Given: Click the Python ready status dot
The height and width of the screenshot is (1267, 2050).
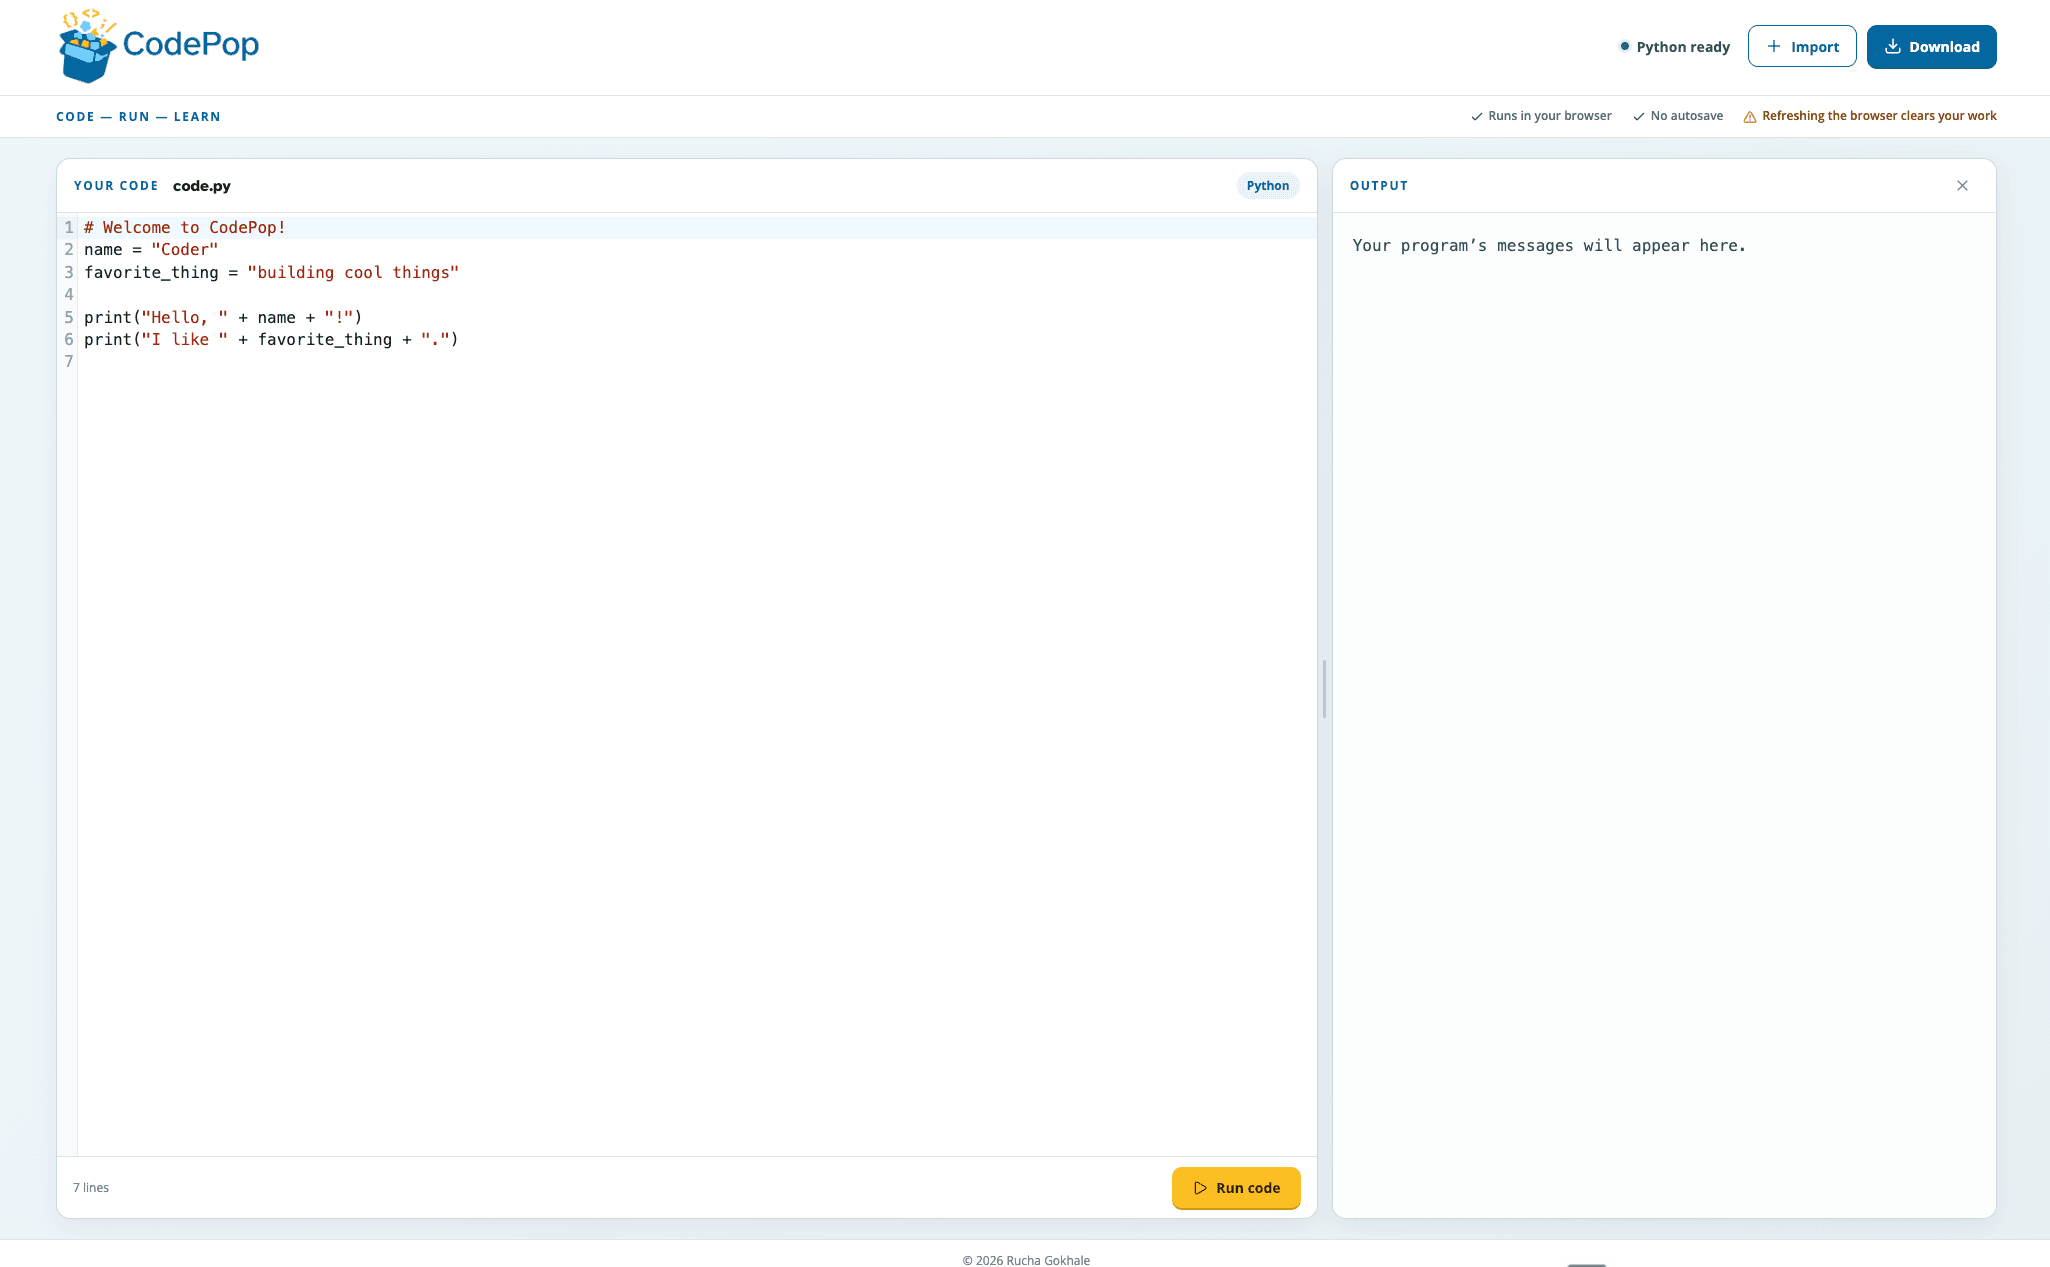Looking at the screenshot, I should pos(1625,46).
